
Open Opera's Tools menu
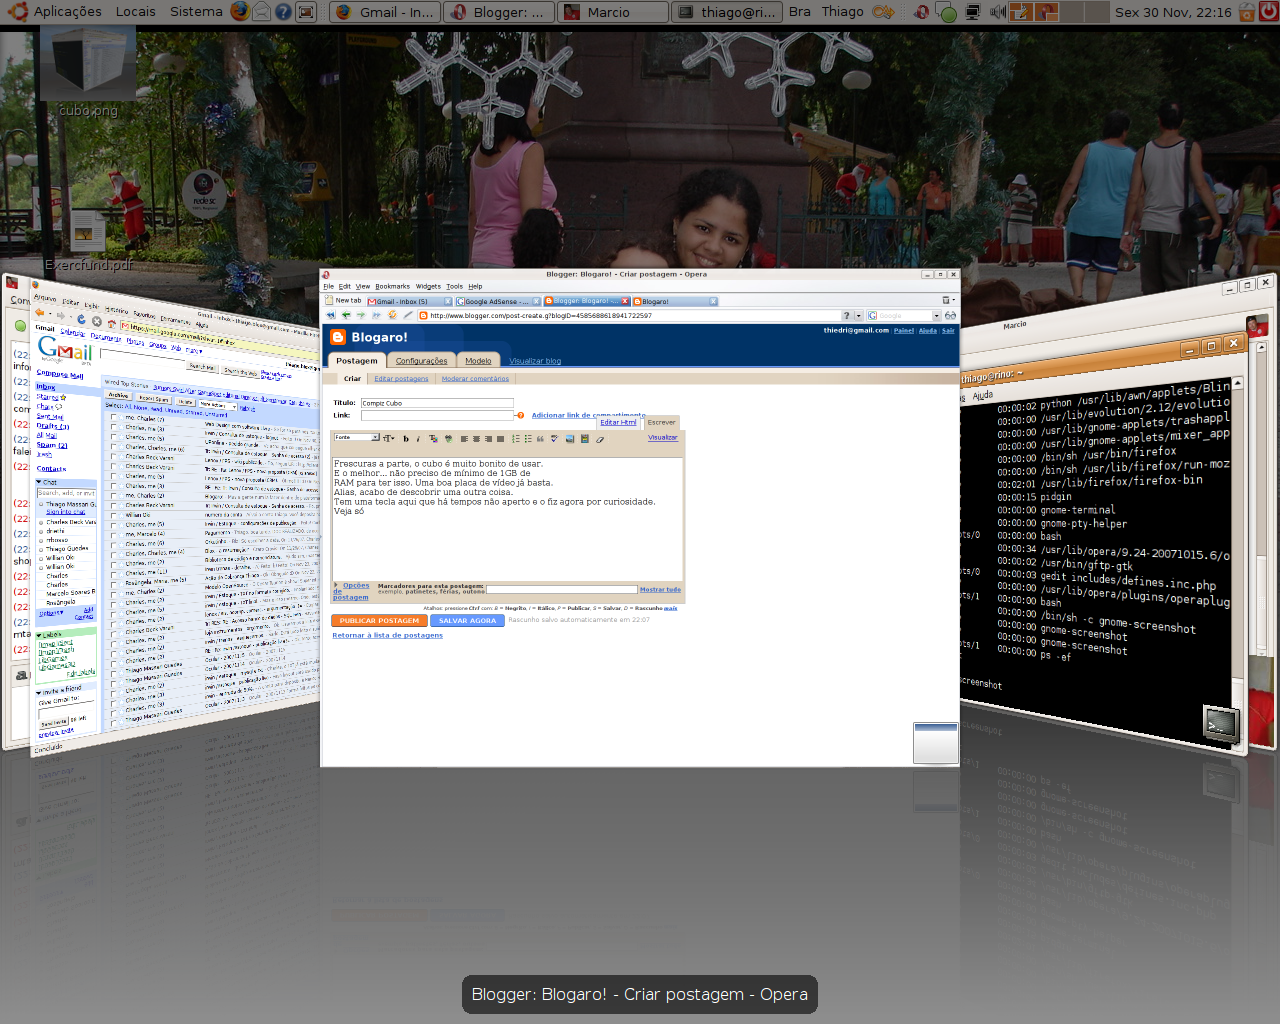454,286
